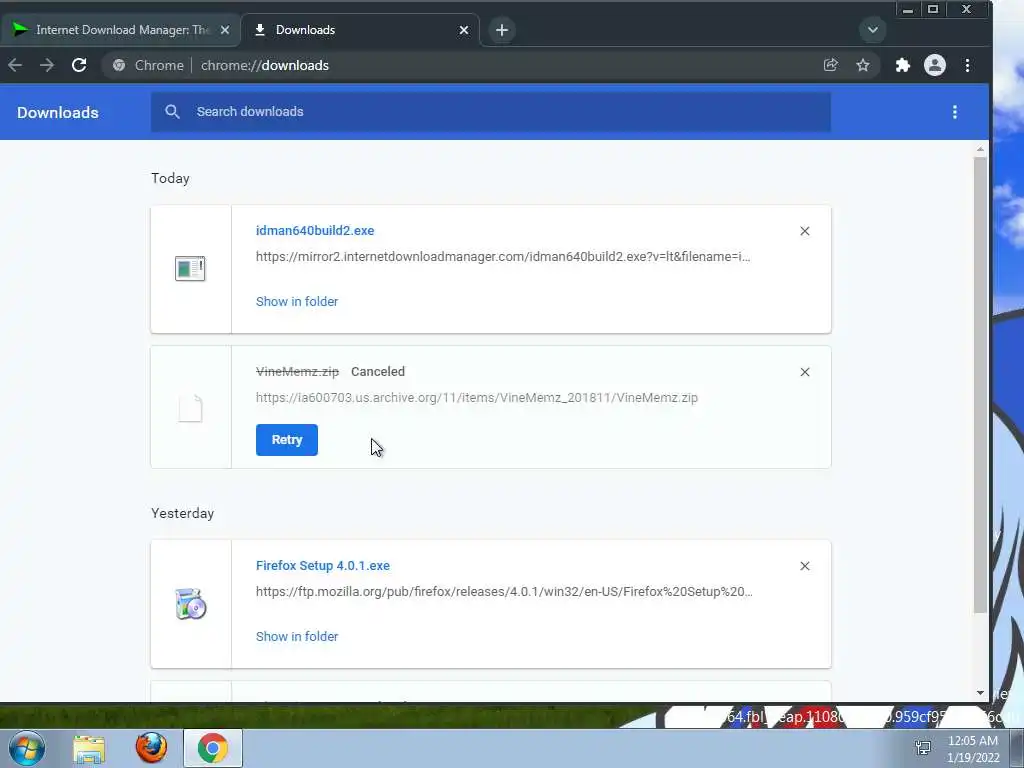Click the Firefox Setup installer file icon

coord(191,603)
